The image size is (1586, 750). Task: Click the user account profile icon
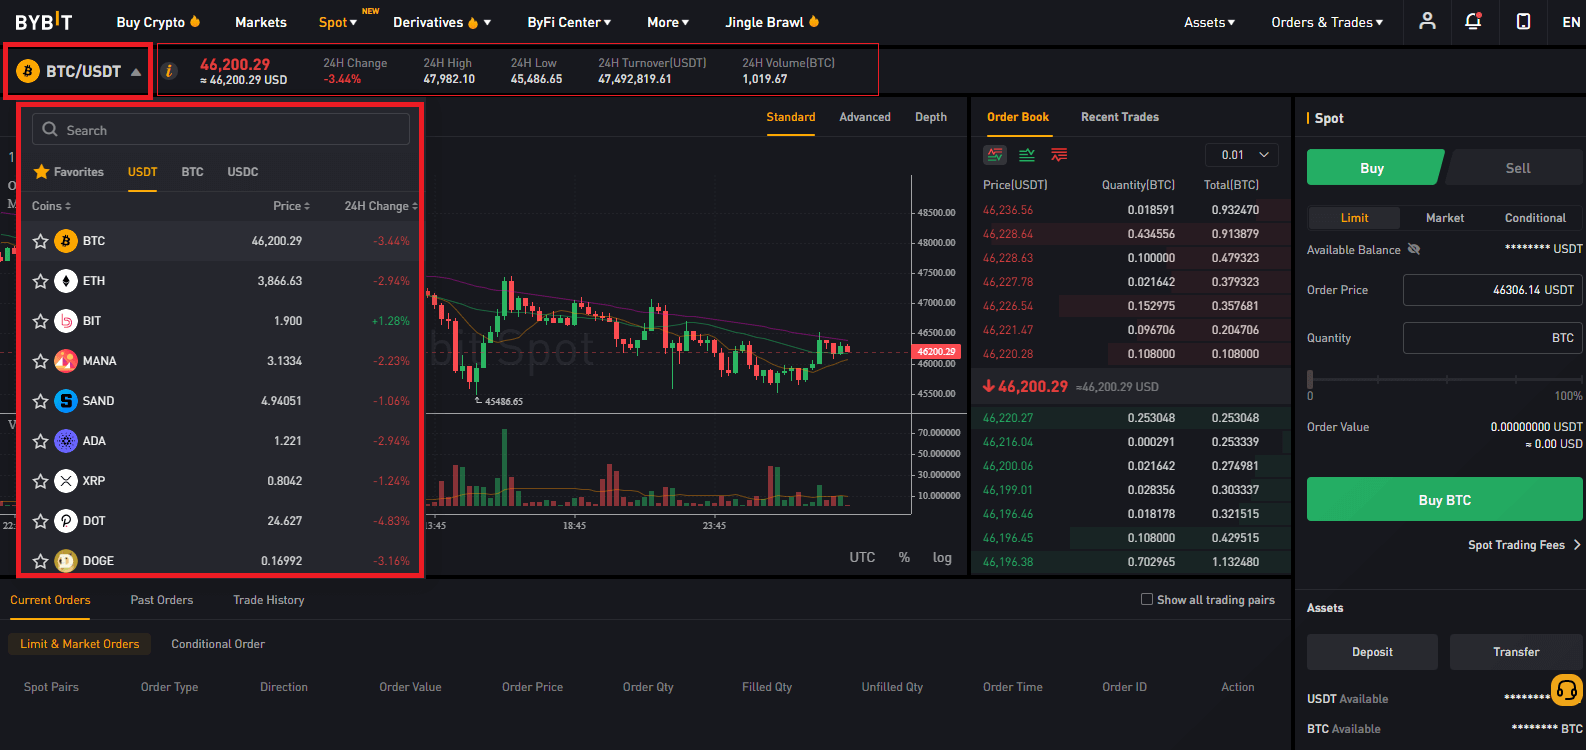point(1427,21)
